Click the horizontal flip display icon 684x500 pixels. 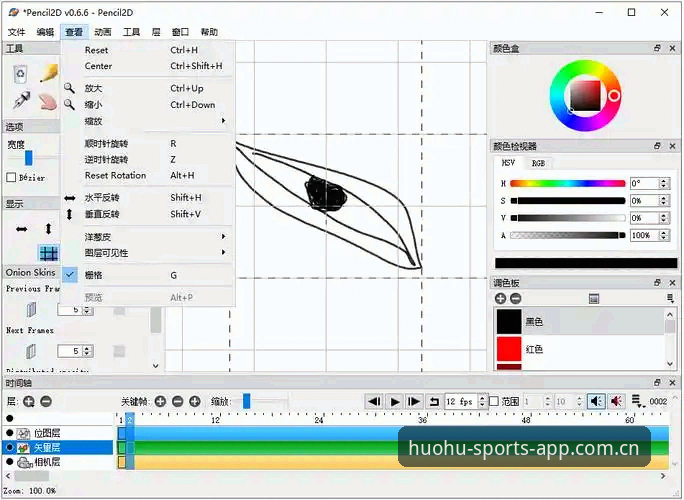[21, 229]
